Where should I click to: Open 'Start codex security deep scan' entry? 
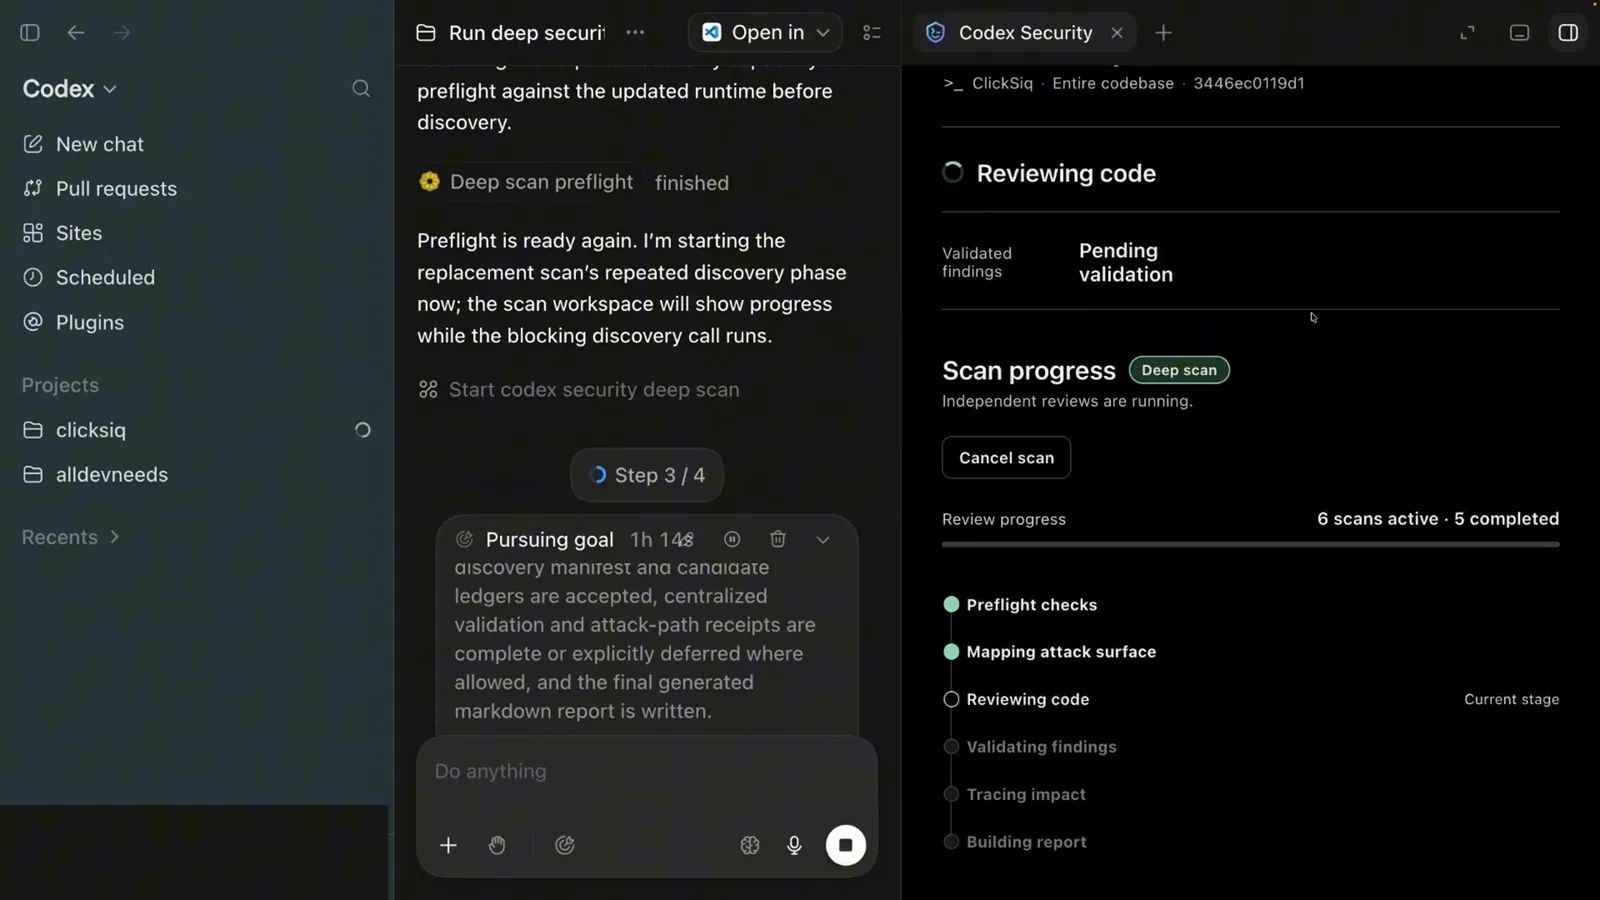coord(579,390)
